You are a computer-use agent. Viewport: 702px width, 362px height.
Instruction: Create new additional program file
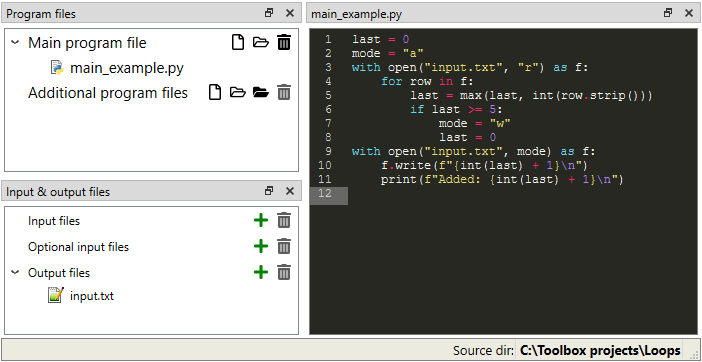pos(215,93)
